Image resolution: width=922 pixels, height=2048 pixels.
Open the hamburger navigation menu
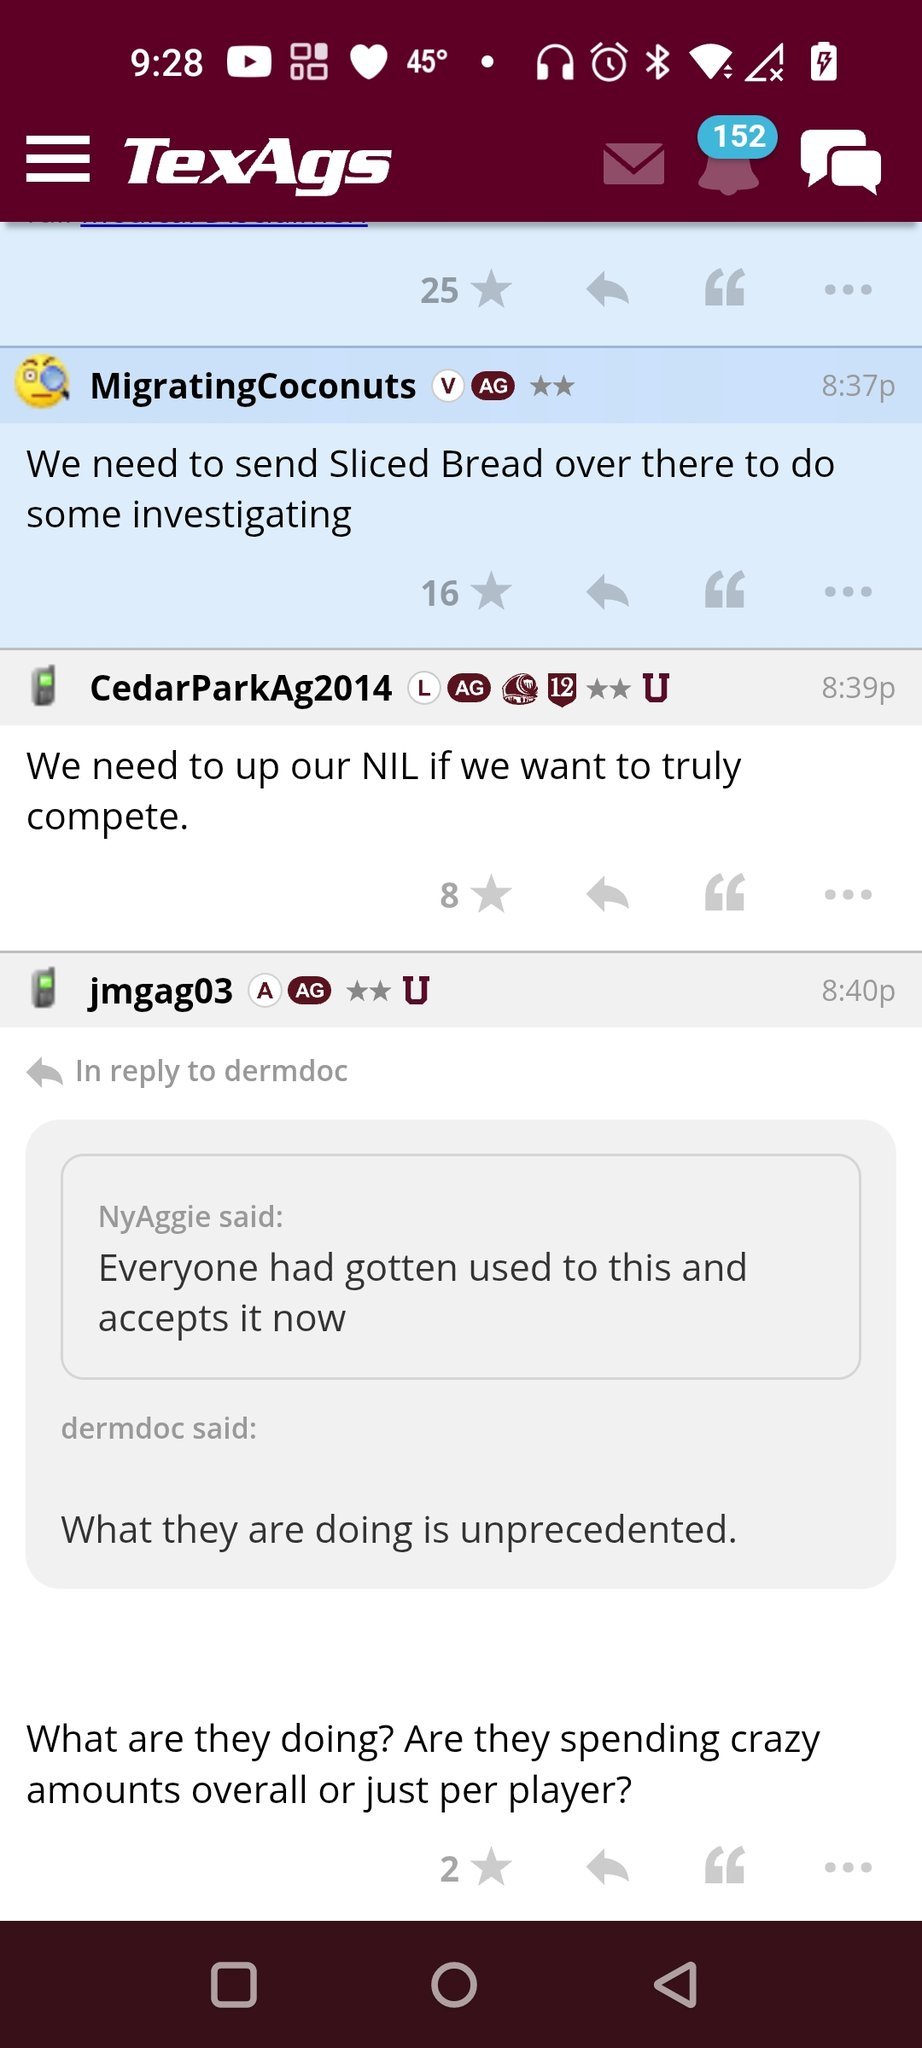pos(58,160)
